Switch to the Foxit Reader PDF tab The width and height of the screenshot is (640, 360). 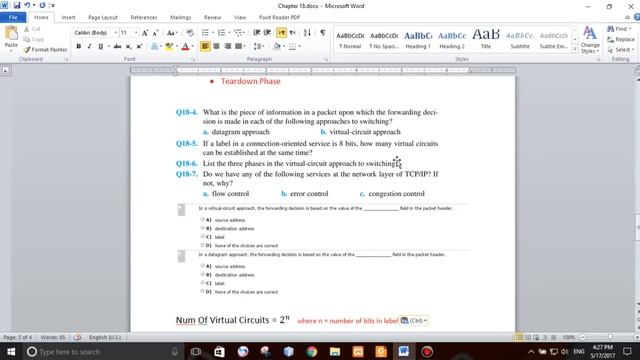(x=280, y=17)
